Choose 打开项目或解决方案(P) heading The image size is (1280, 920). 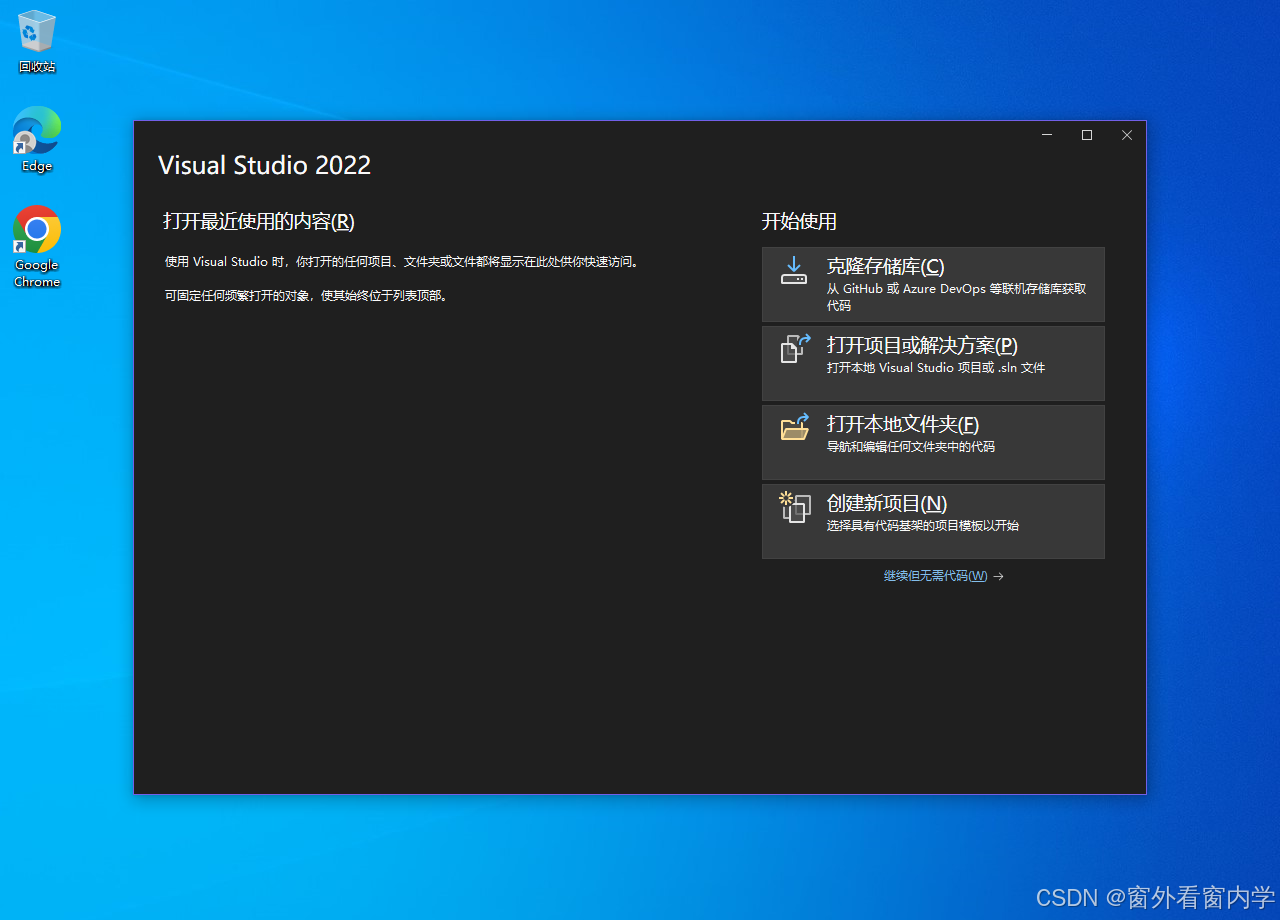point(922,345)
